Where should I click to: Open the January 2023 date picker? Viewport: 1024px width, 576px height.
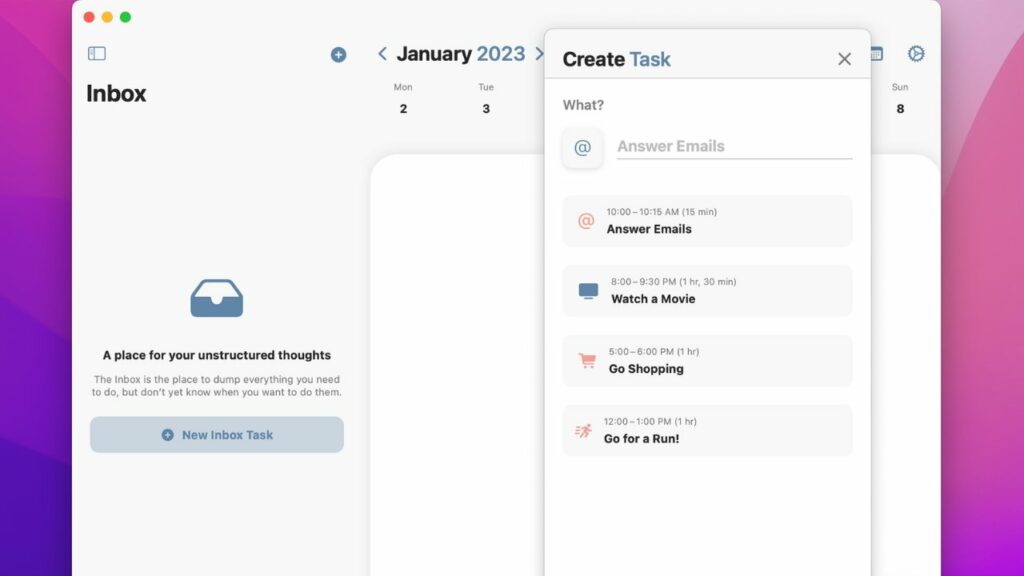[461, 54]
